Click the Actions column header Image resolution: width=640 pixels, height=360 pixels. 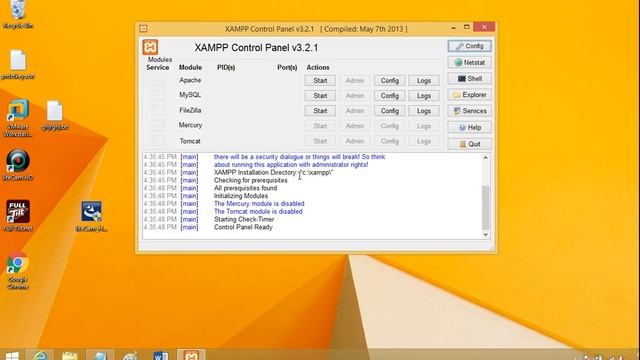tap(318, 67)
